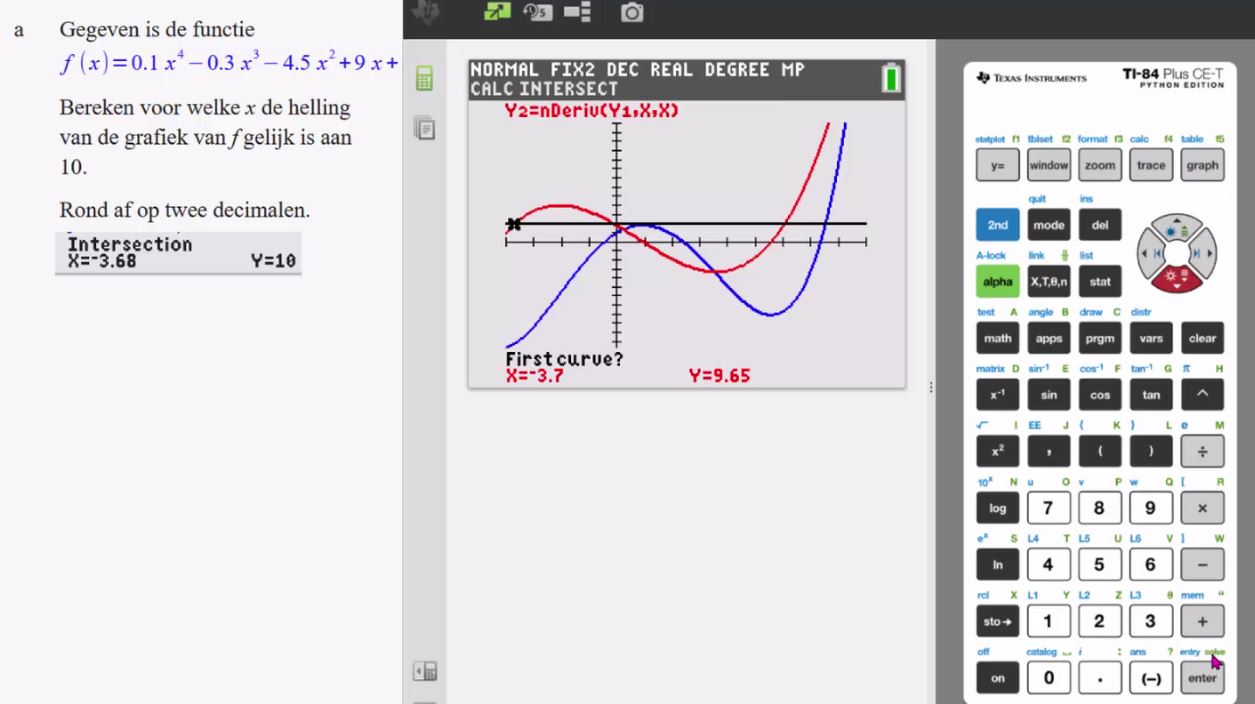Open the stacked documents icon in sidebar

click(x=424, y=128)
